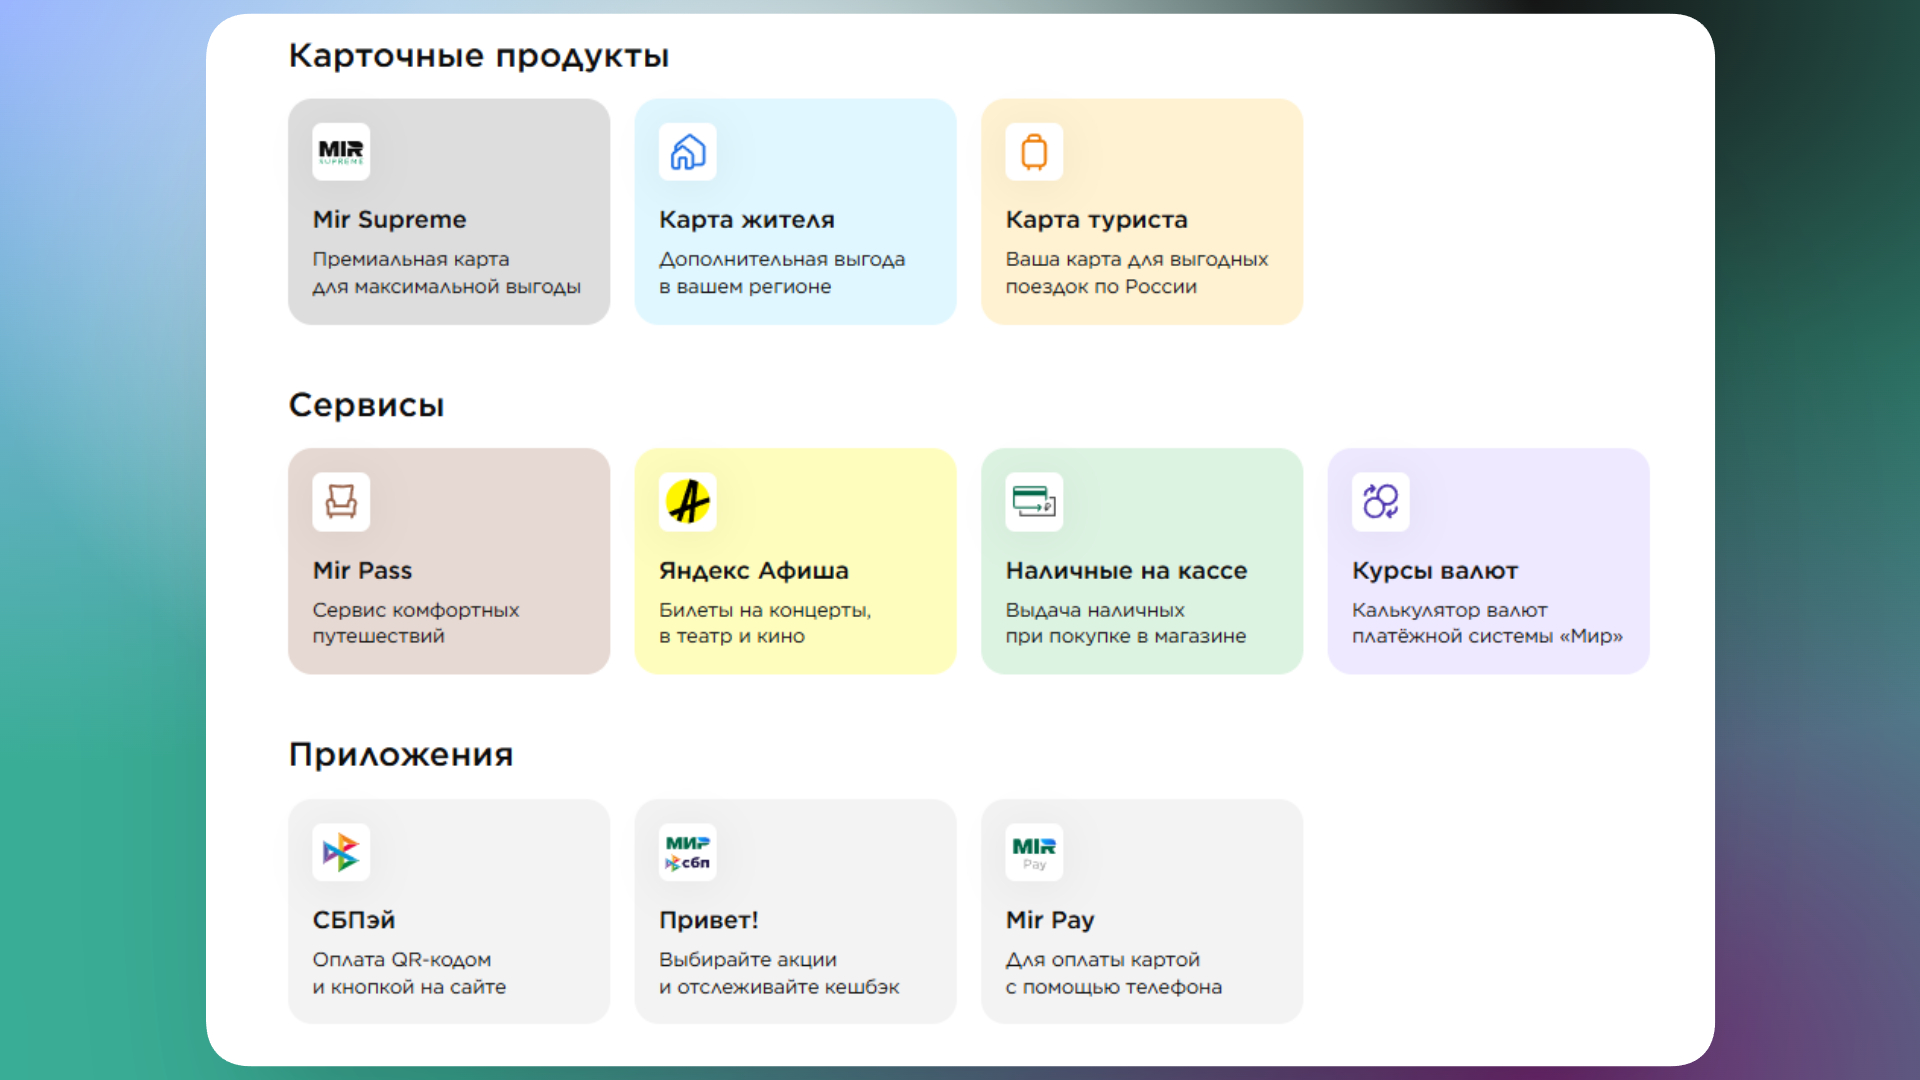Click the Mir Pay app logo icon
The height and width of the screenshot is (1080, 1920).
[1034, 852]
